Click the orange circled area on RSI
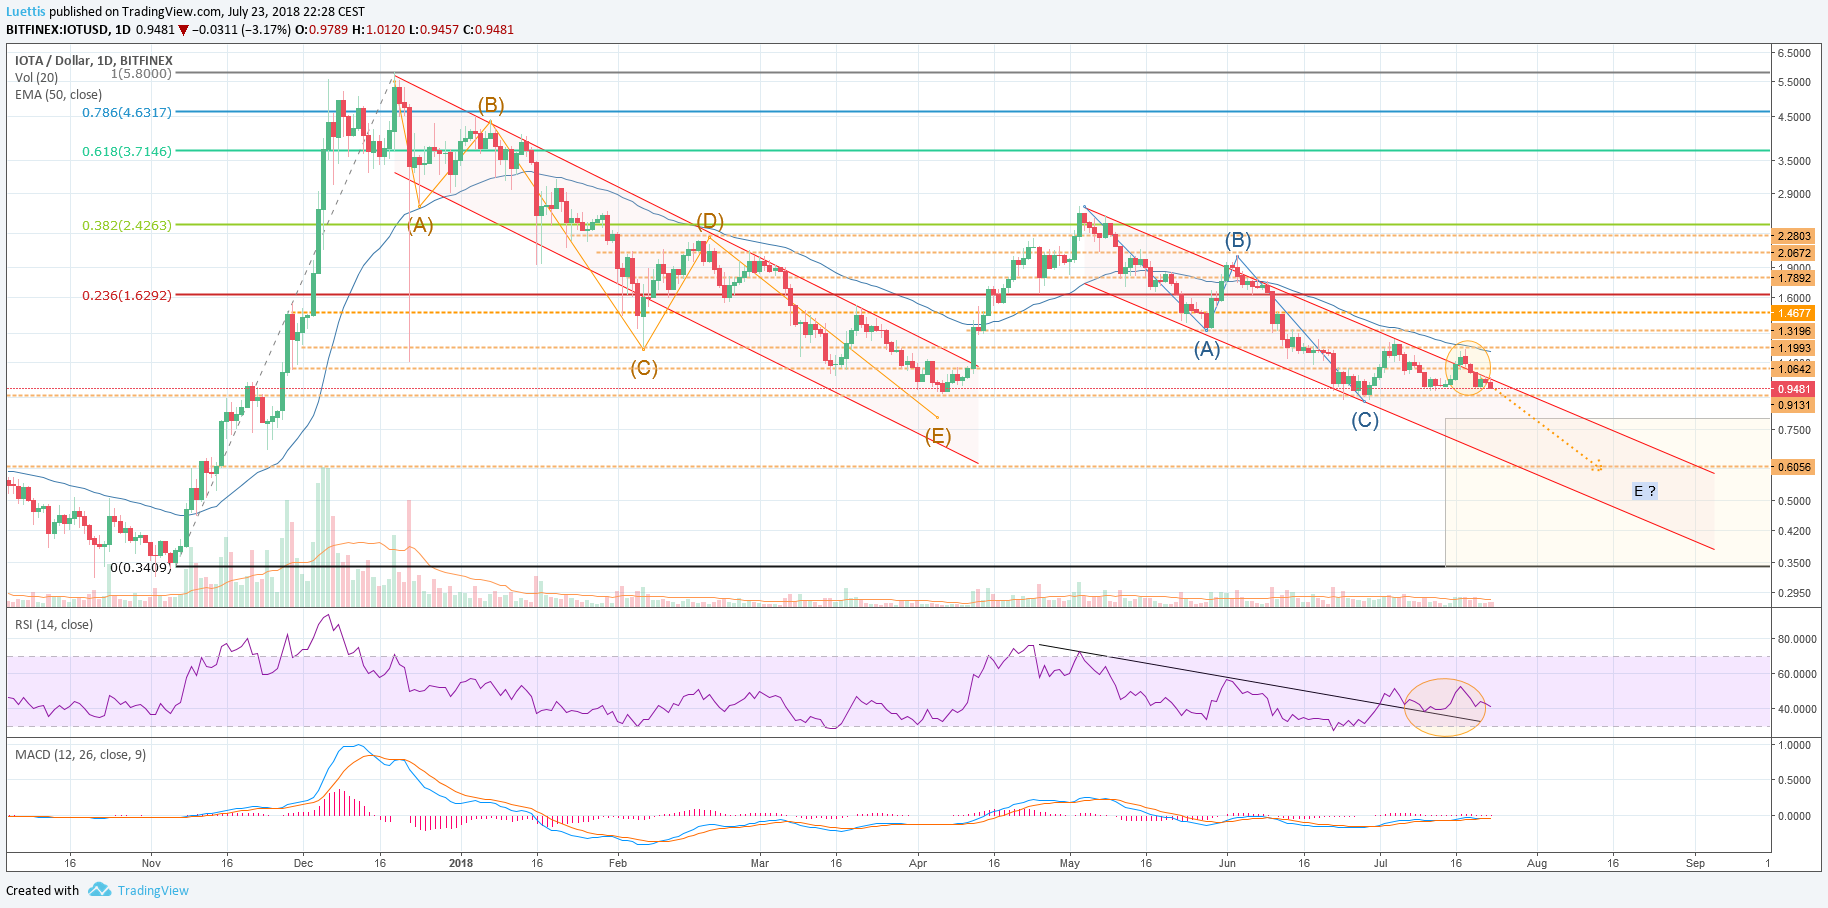 [x=1445, y=708]
